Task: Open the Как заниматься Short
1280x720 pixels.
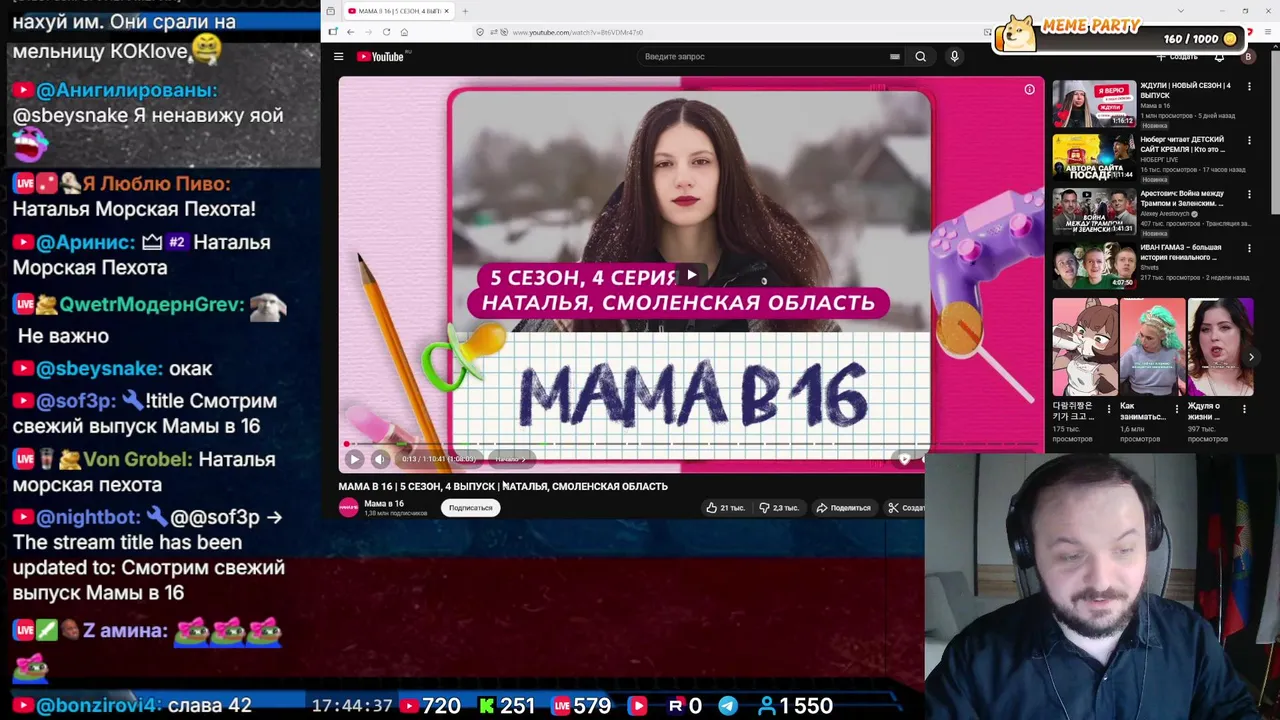Action: (1152, 347)
